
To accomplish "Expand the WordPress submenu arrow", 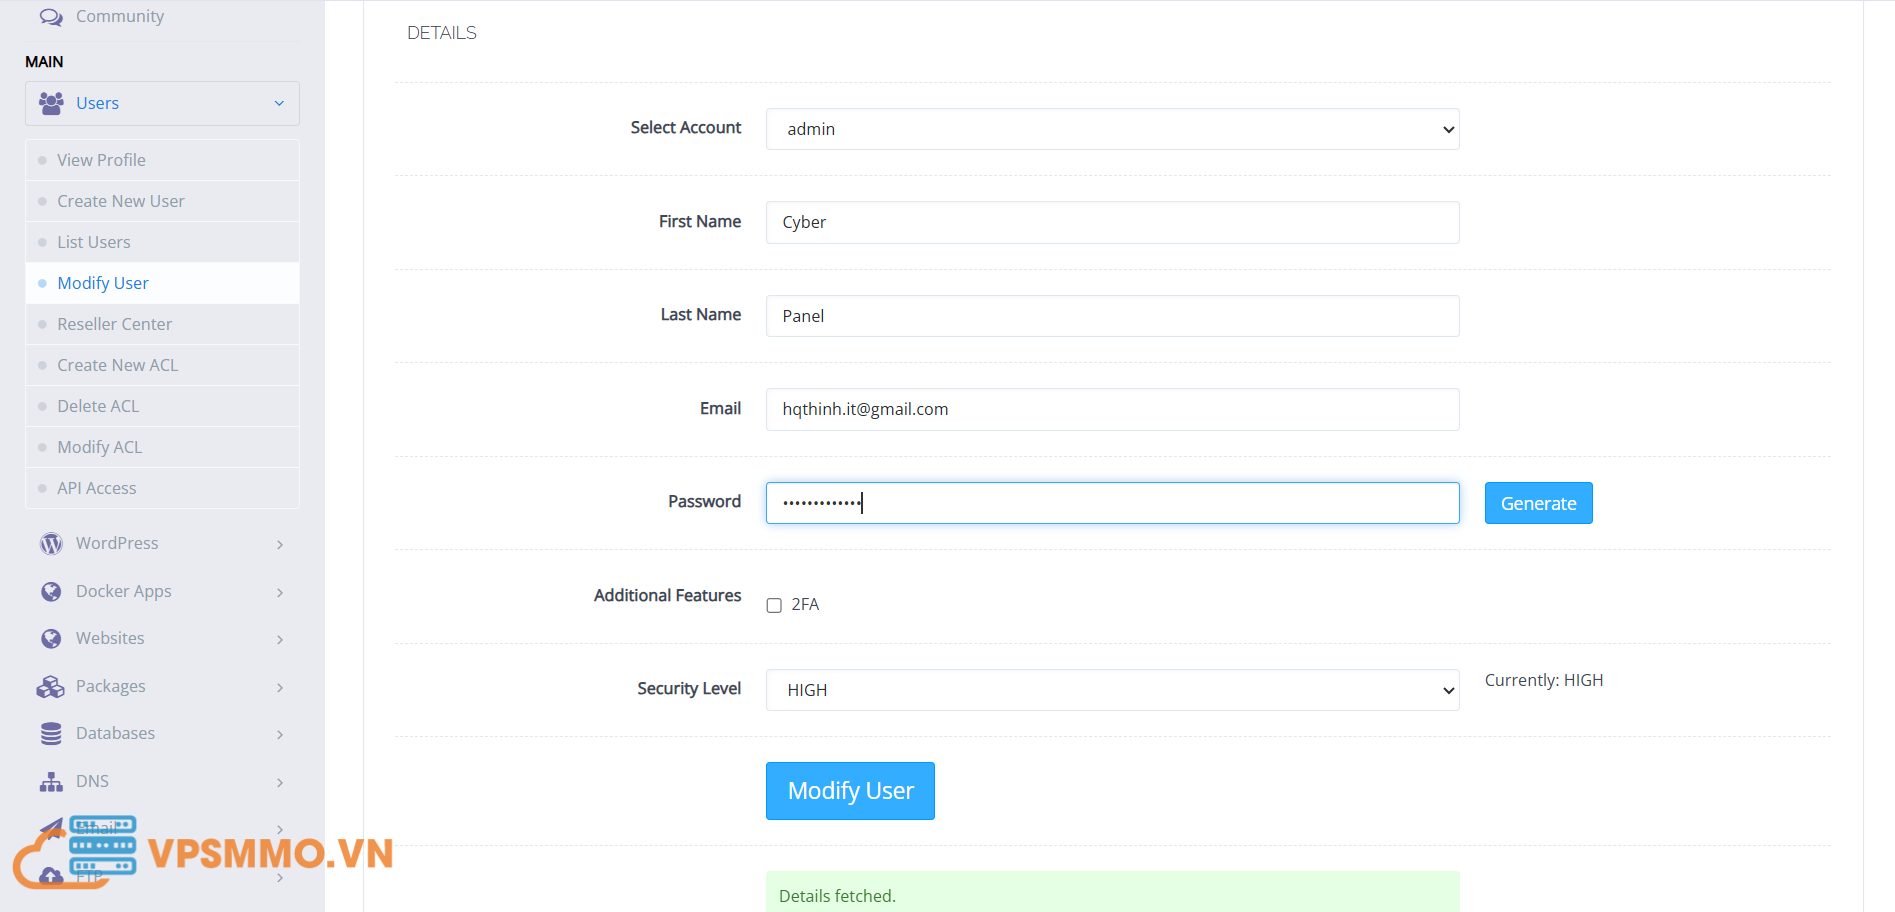I will pos(280,544).
